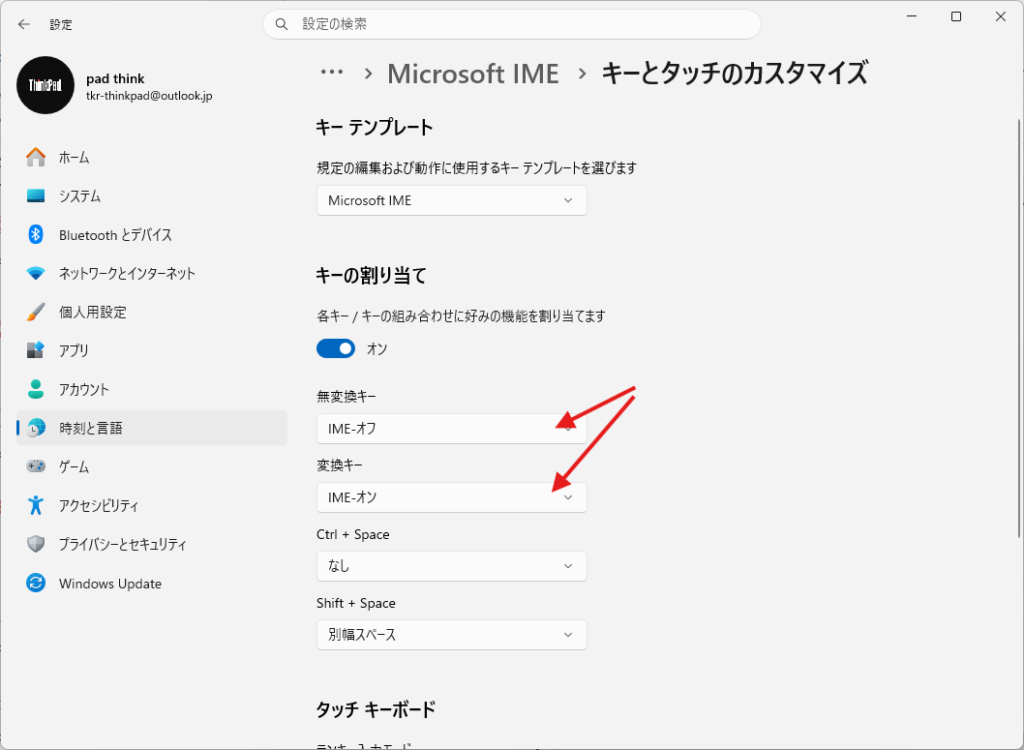Open the key template Microsoft IME dropdown
This screenshot has width=1024, height=750.
pos(451,201)
